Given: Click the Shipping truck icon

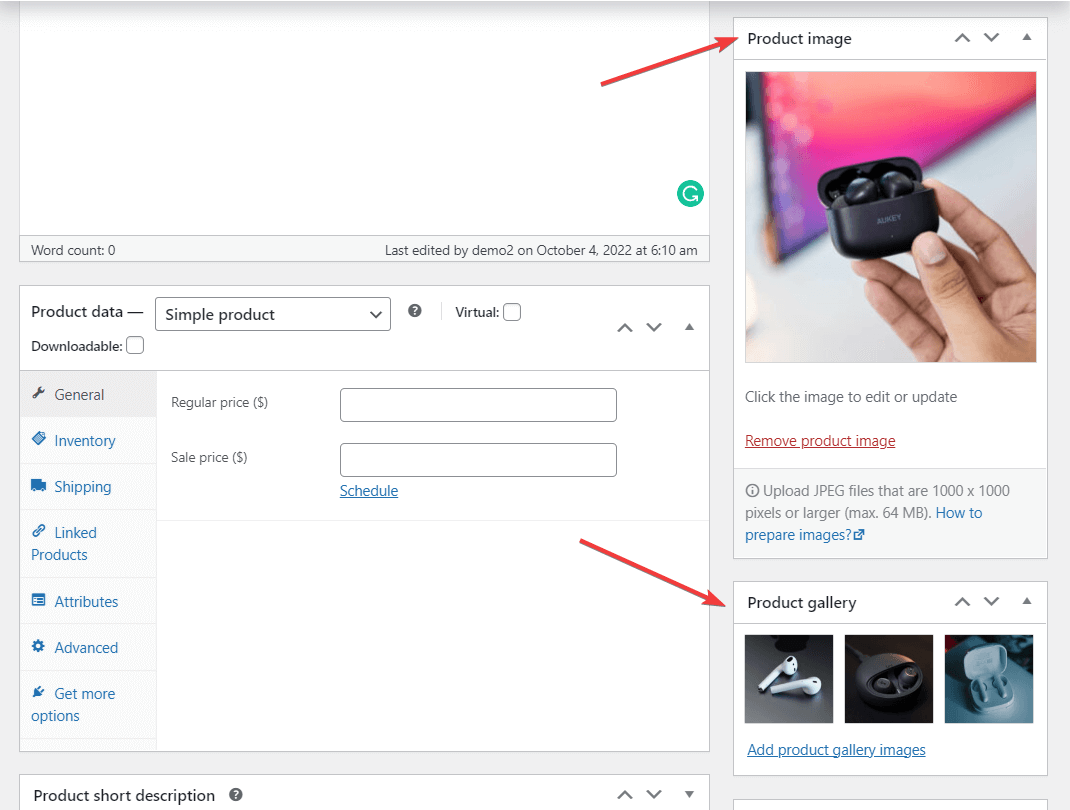Looking at the screenshot, I should tap(39, 485).
